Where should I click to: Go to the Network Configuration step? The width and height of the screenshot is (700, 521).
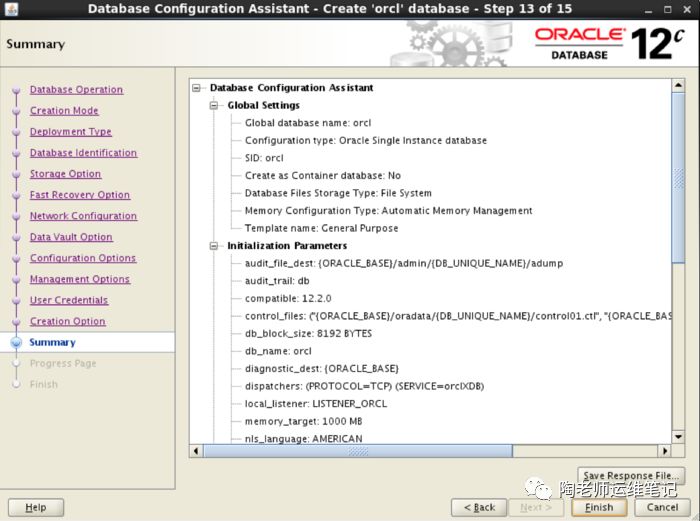[83, 216]
